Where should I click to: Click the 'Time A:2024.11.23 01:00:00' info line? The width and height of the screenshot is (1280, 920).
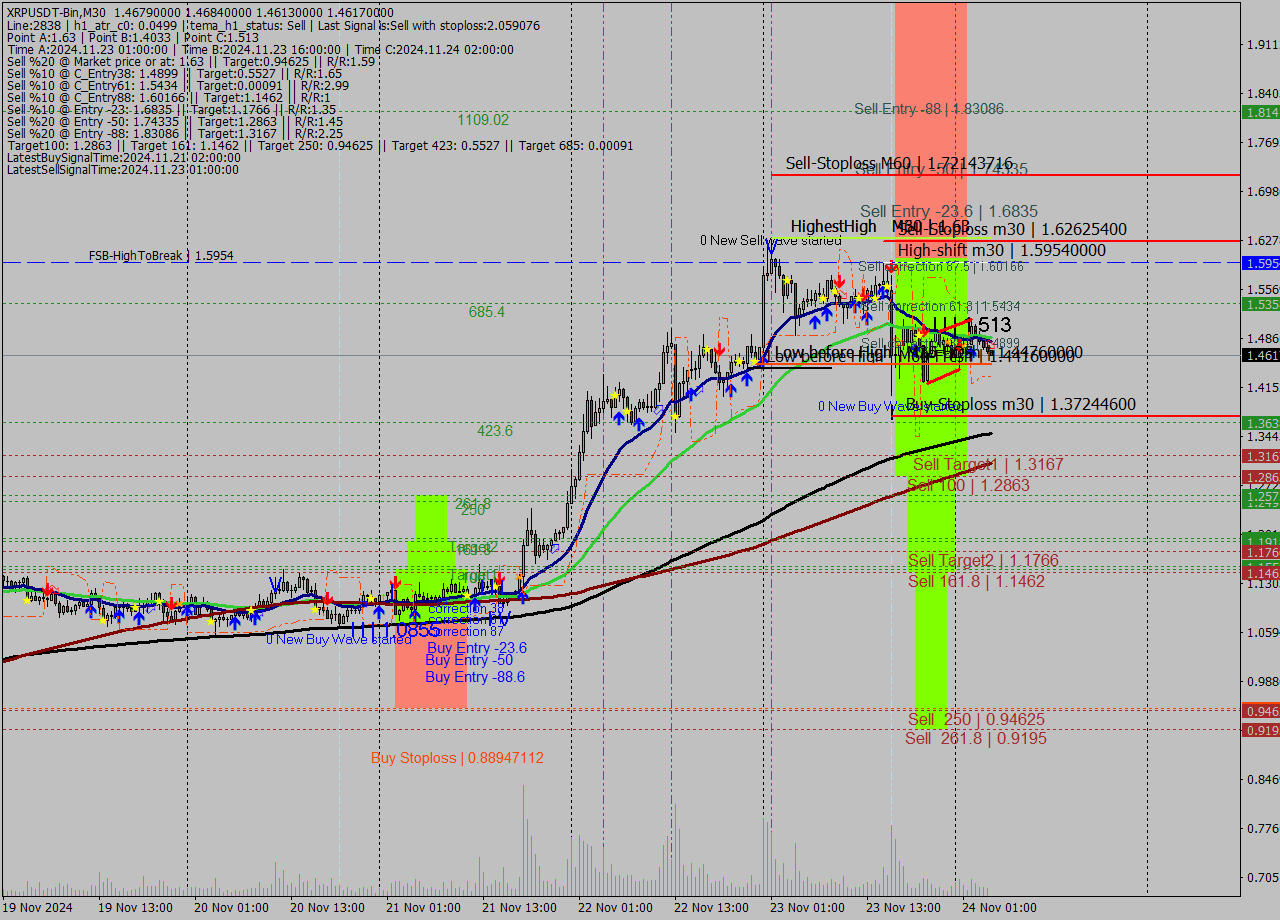[260, 49]
